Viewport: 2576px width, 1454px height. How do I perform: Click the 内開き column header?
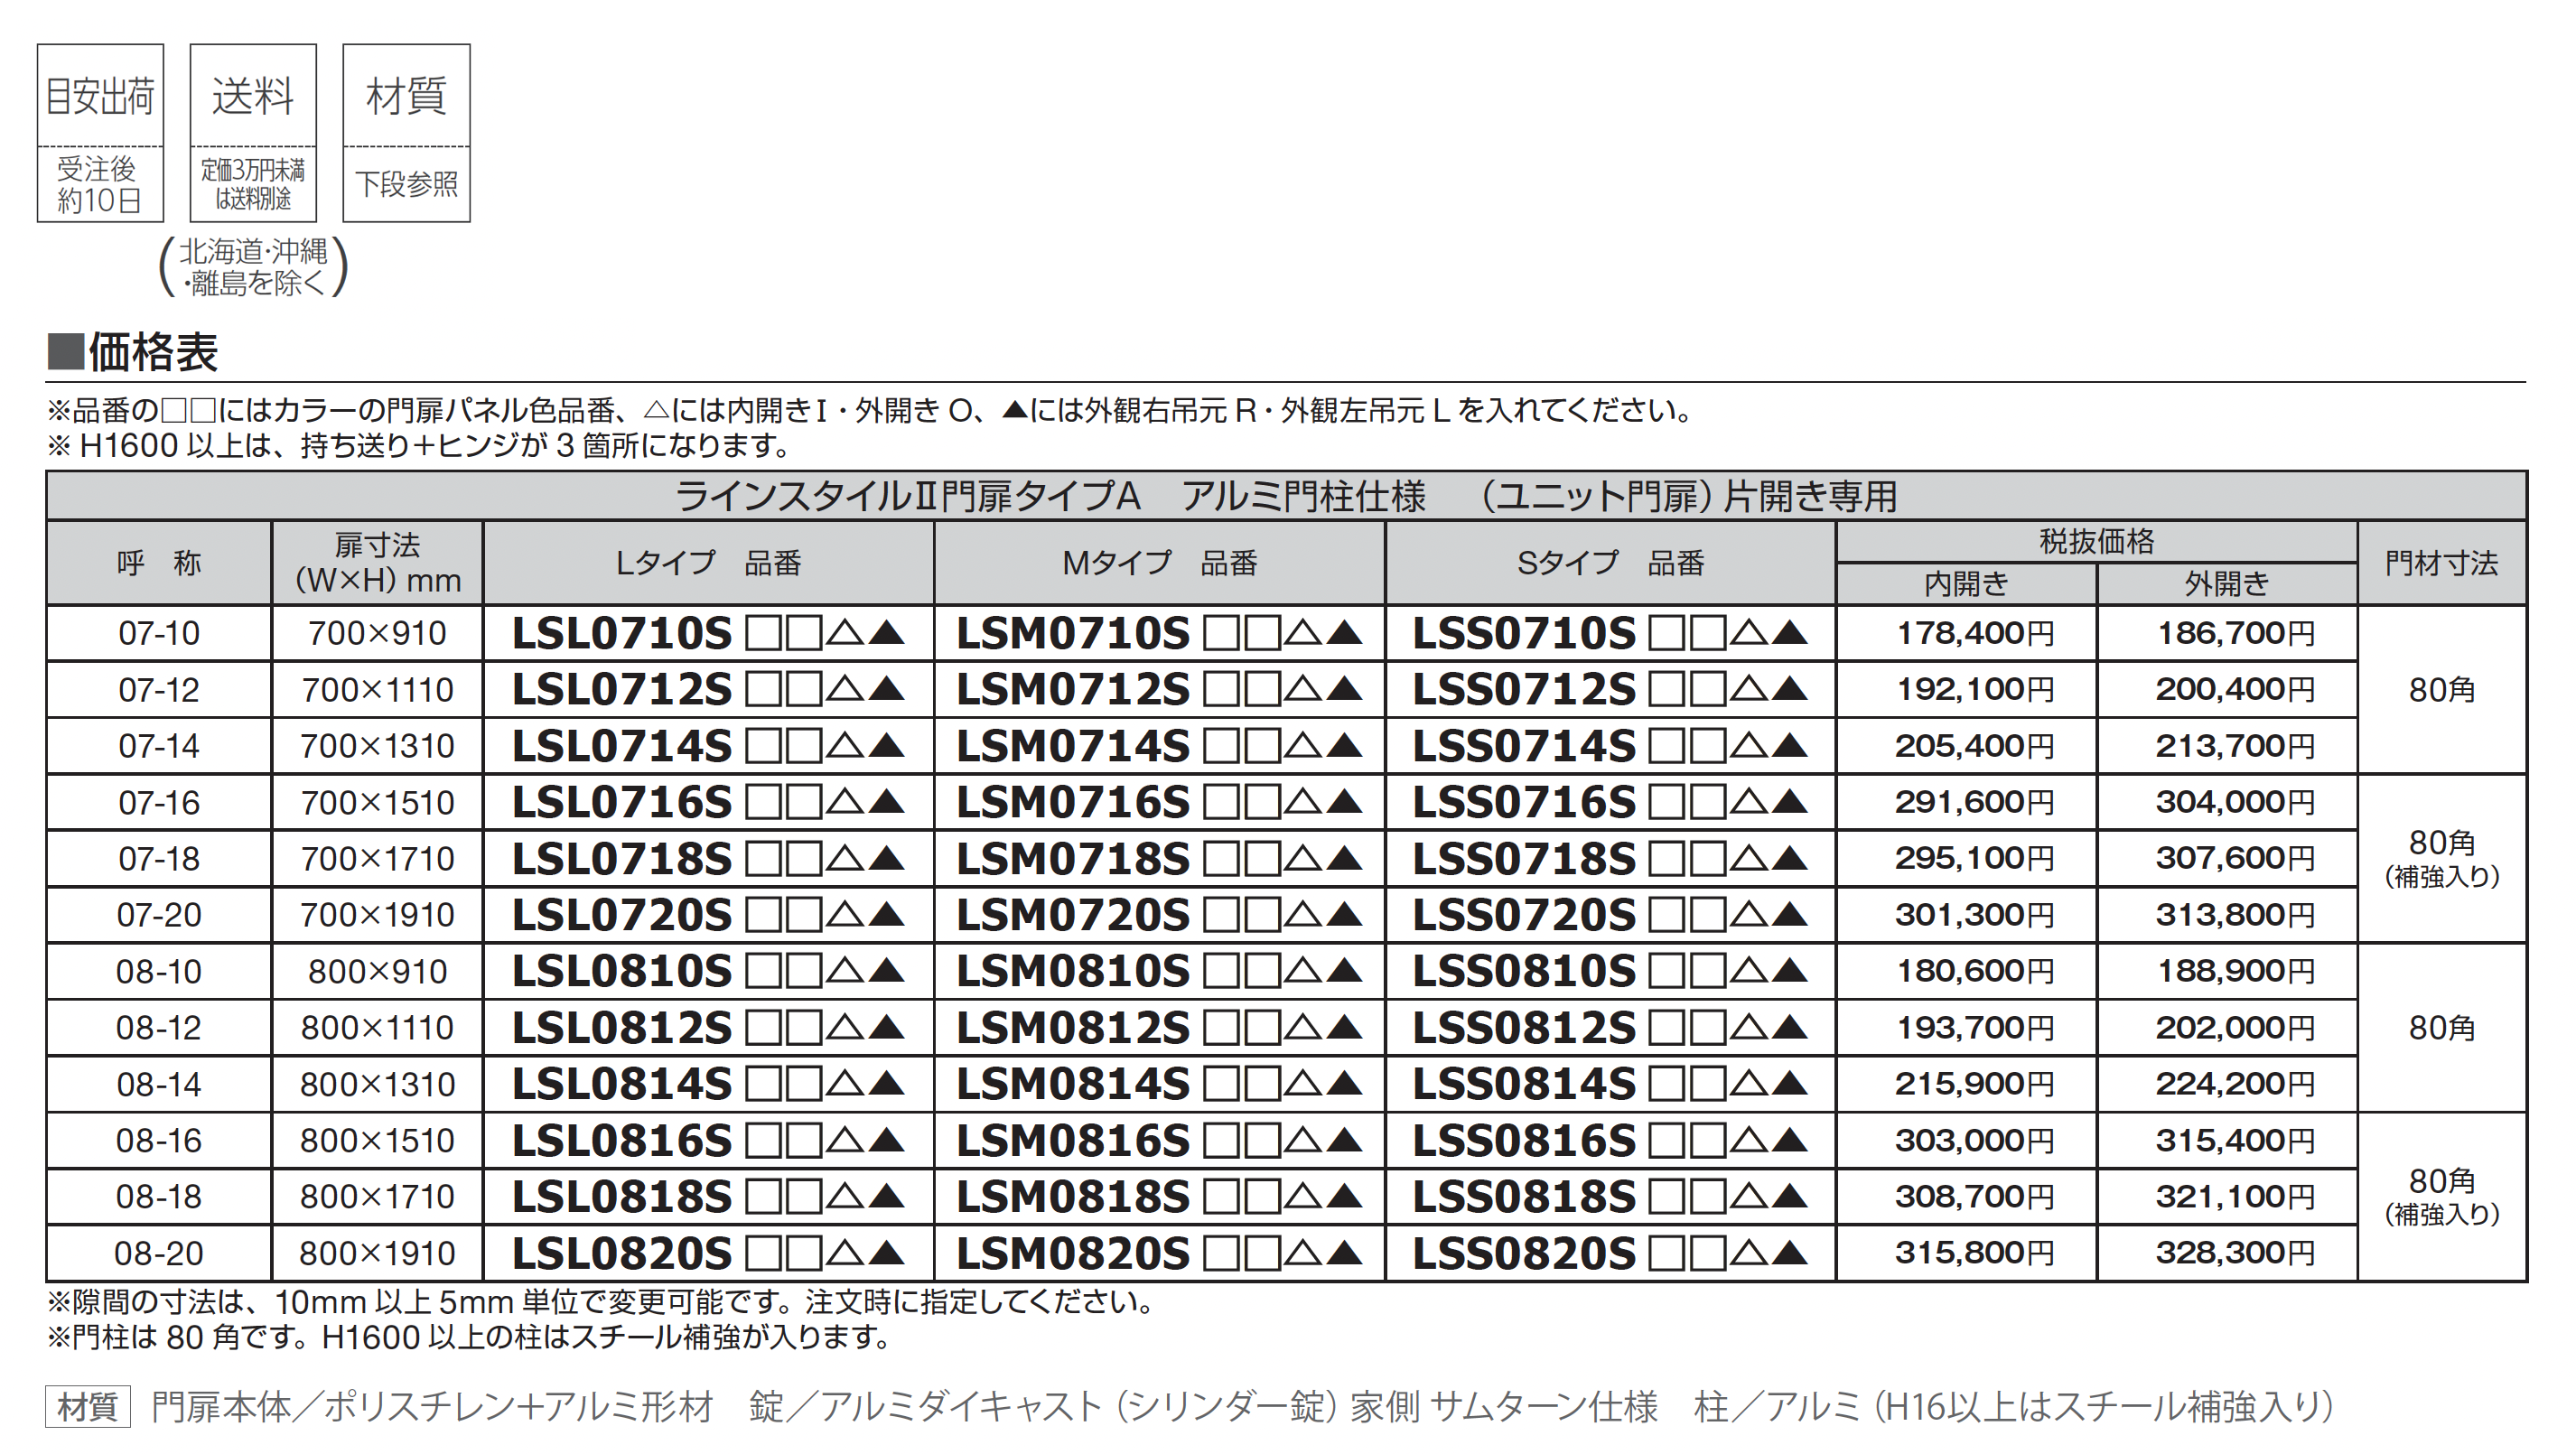1966,584
